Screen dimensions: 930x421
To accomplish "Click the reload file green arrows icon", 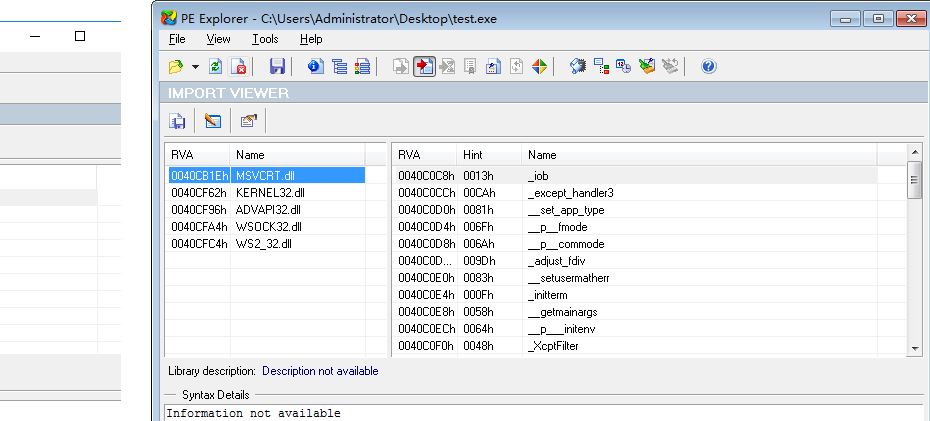I will [215, 66].
